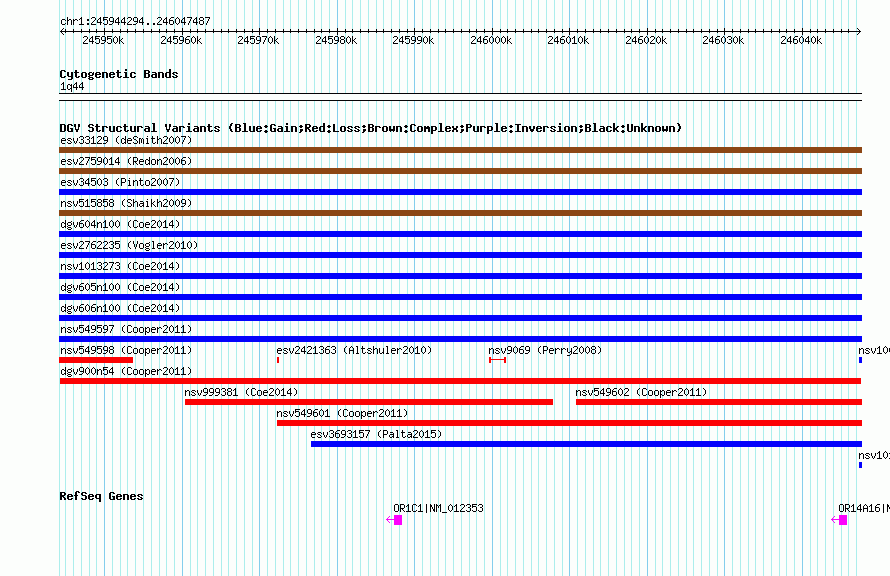This screenshot has width=890, height=576.
Task: Click the red dgv900n54 loss bar
Action: click(x=460, y=381)
